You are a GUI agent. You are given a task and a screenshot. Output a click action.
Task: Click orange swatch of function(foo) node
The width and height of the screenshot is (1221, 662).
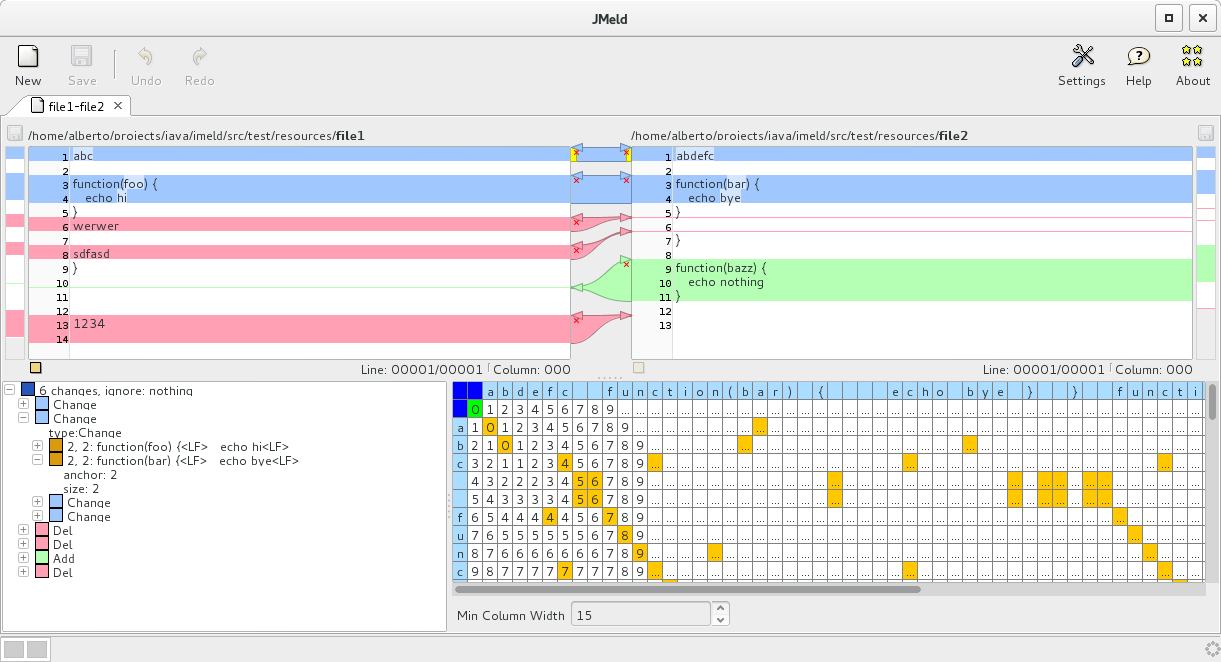coord(56,446)
